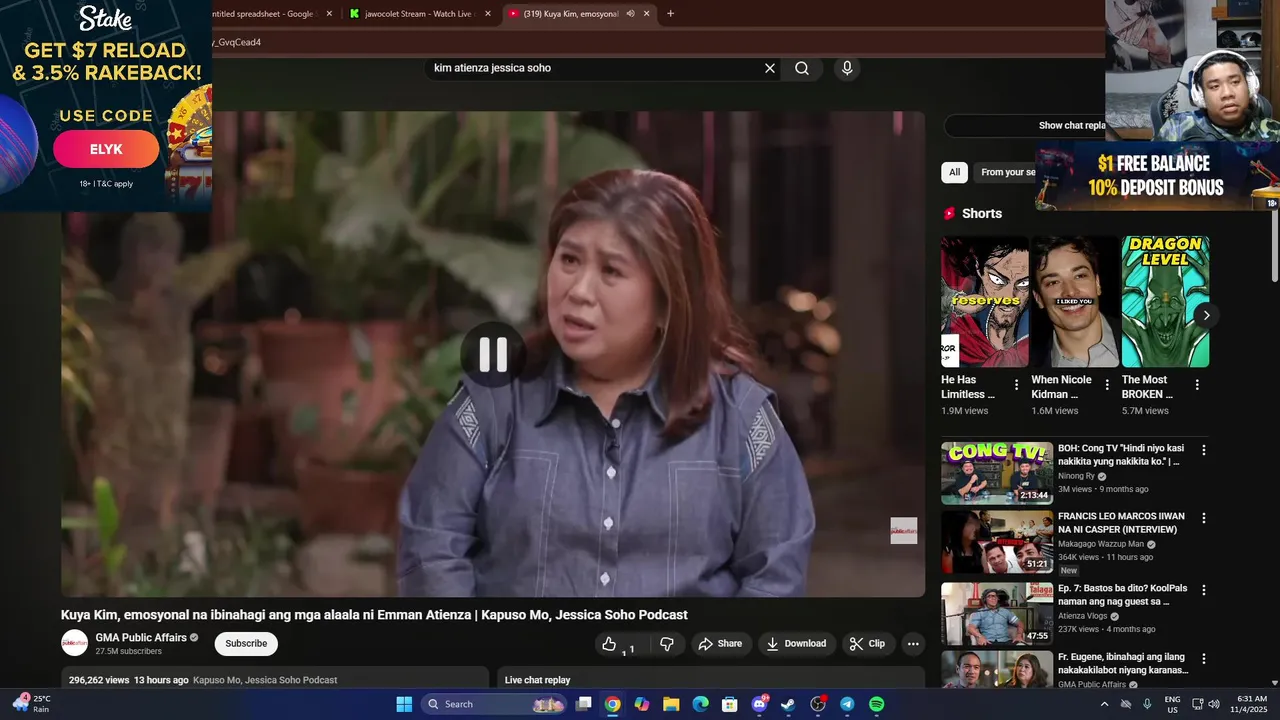Share the Kuya Kim video
This screenshot has width=1280, height=720.
[720, 644]
